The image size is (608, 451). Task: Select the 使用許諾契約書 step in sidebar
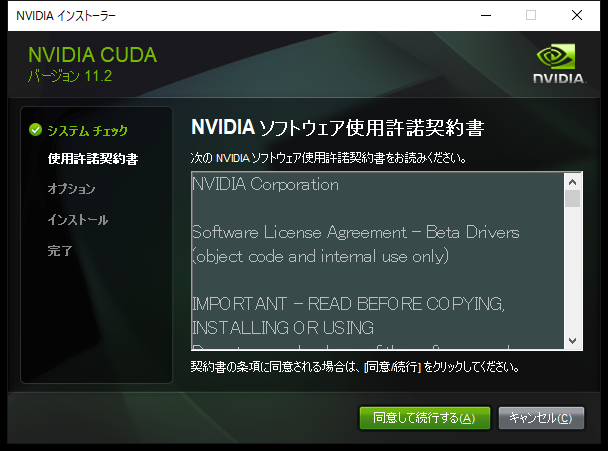tap(93, 158)
